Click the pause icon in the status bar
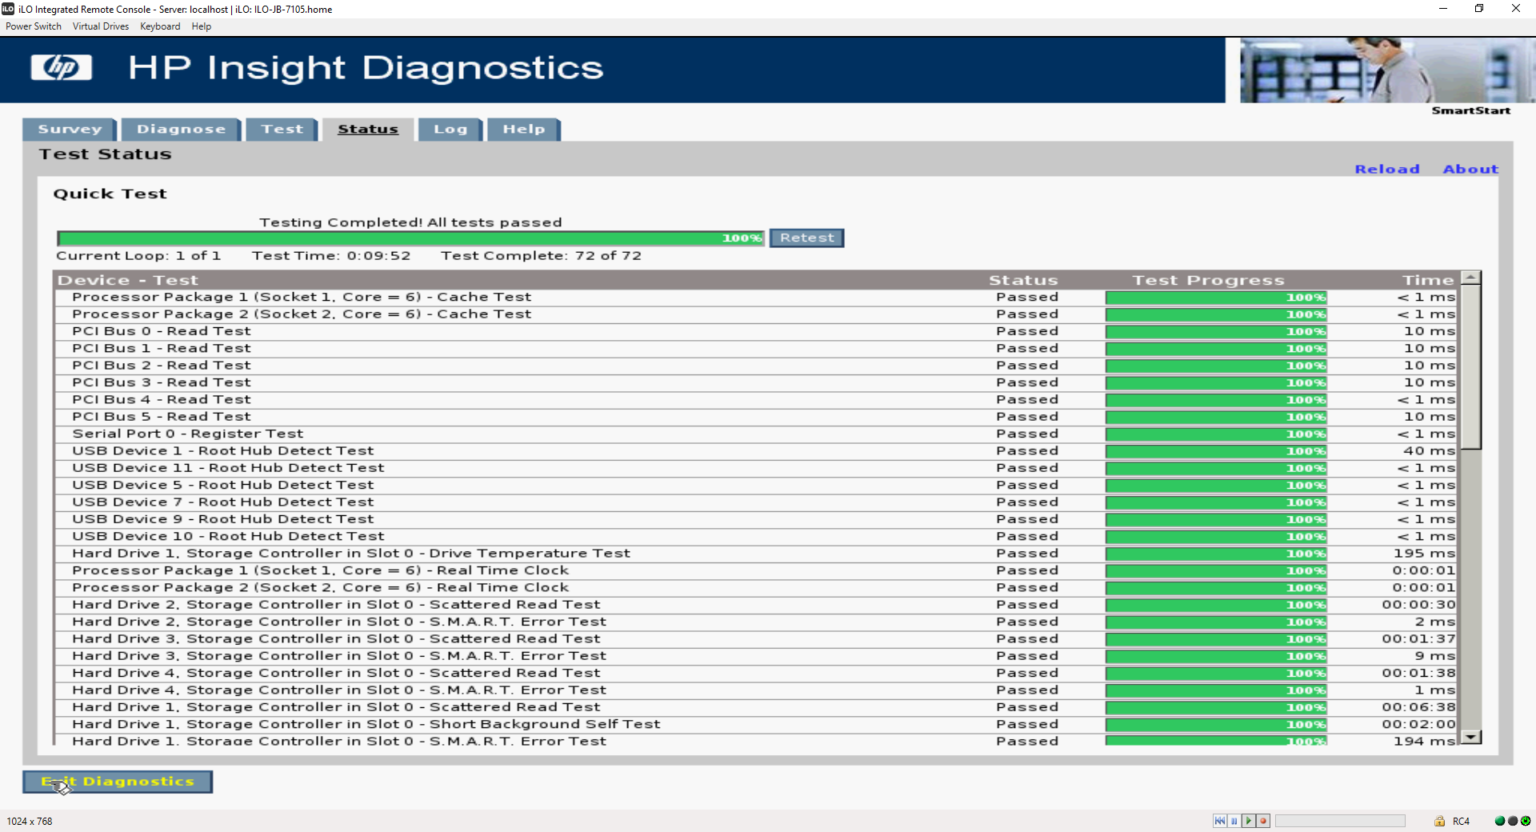1536x832 pixels. click(1234, 820)
